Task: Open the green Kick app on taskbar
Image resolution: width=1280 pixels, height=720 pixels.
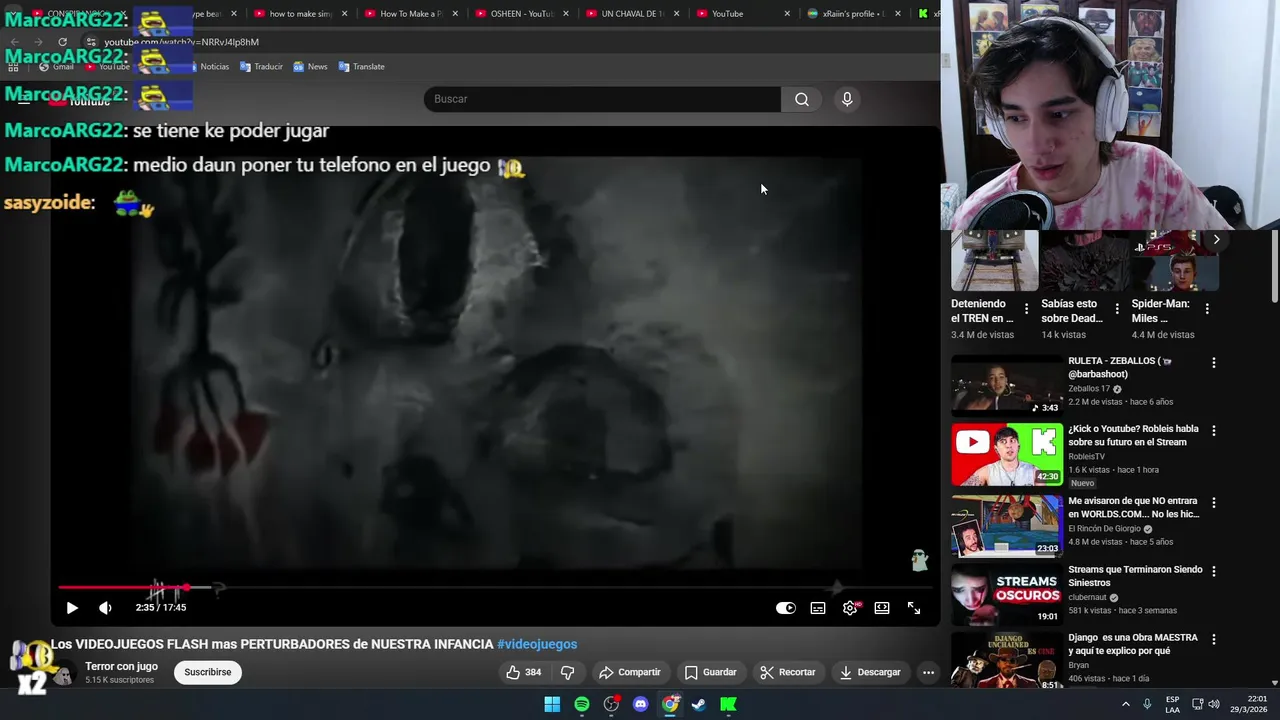Action: pos(729,704)
